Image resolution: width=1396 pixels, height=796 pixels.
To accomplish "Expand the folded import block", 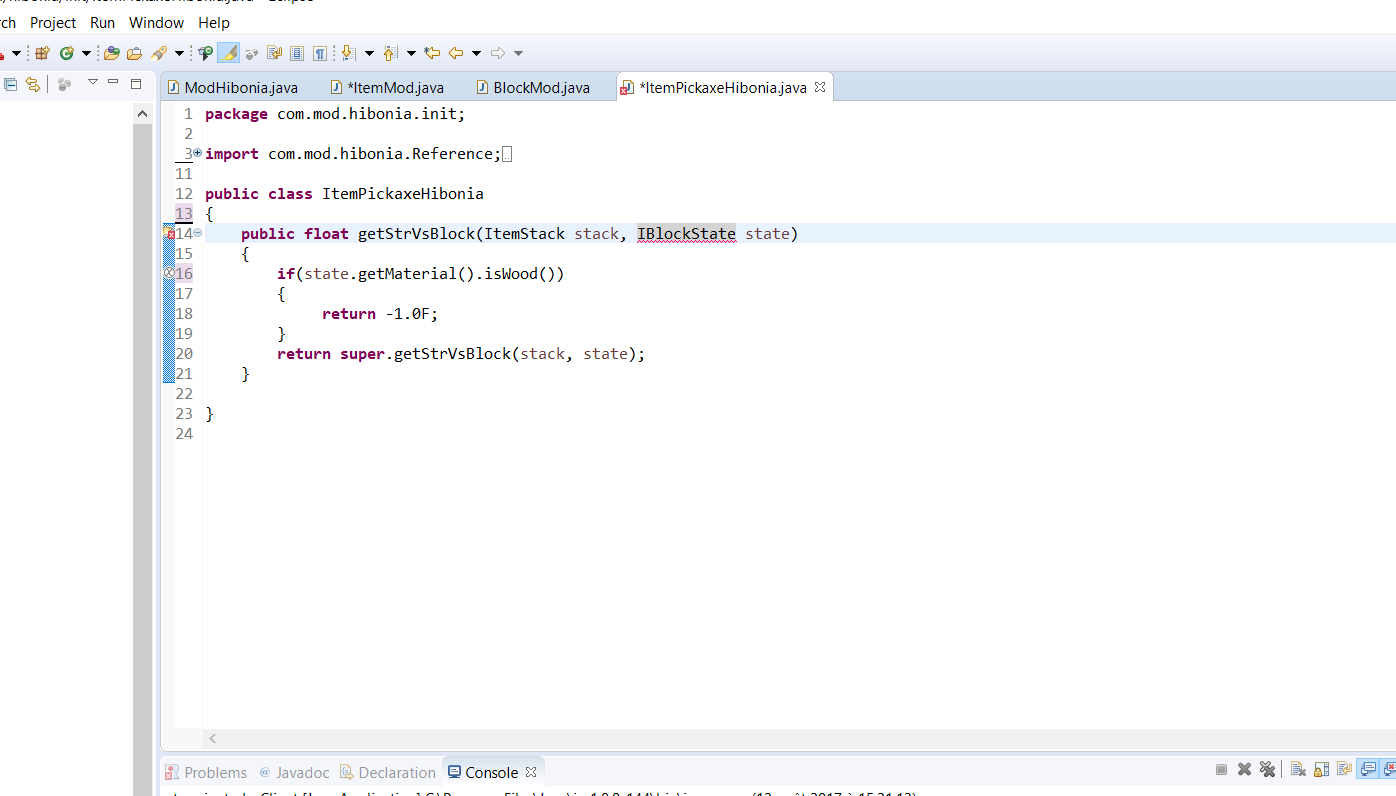I will (x=197, y=153).
